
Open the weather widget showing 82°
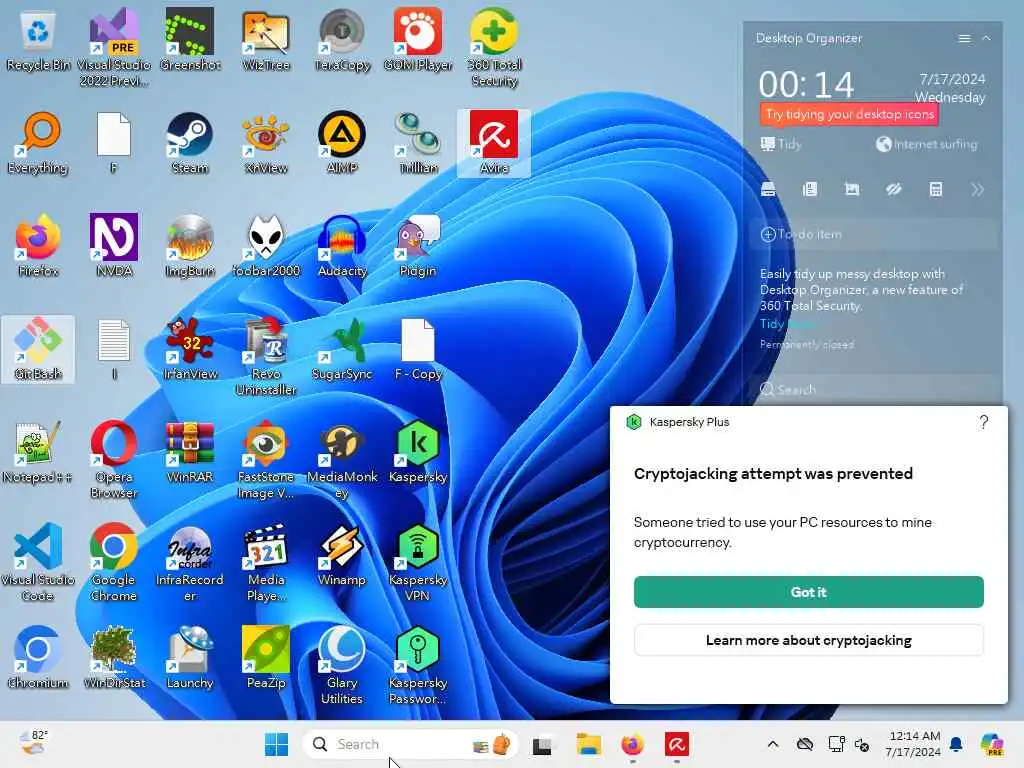pos(33,744)
